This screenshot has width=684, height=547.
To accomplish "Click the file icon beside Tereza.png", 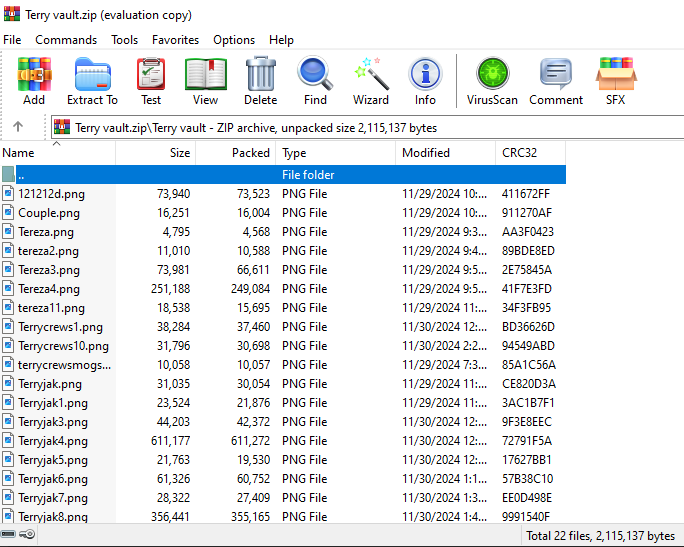I will [8, 231].
